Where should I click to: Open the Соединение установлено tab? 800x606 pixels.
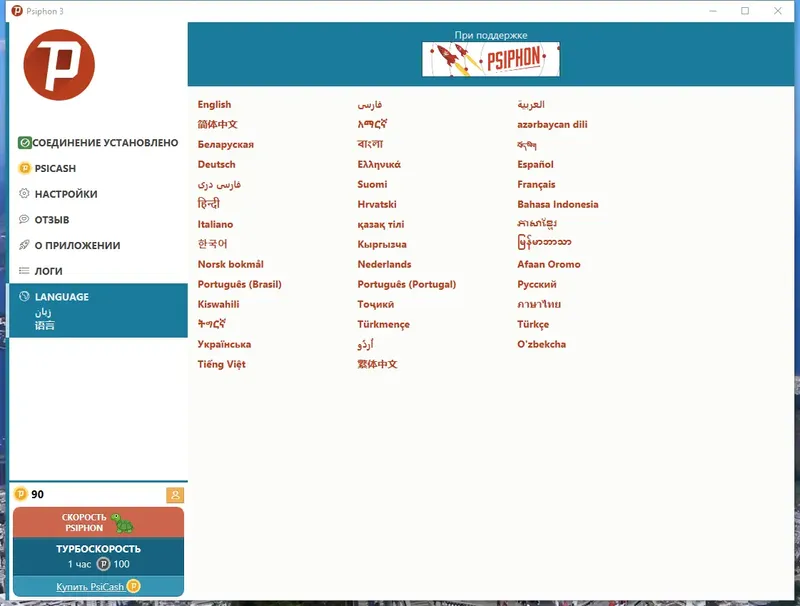point(98,143)
